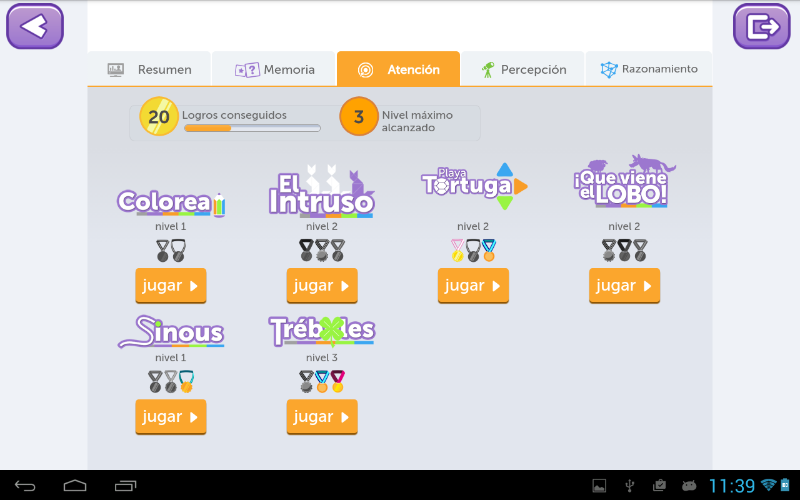Open the Sinous game logo
The width and height of the screenshot is (800, 500).
(x=171, y=332)
